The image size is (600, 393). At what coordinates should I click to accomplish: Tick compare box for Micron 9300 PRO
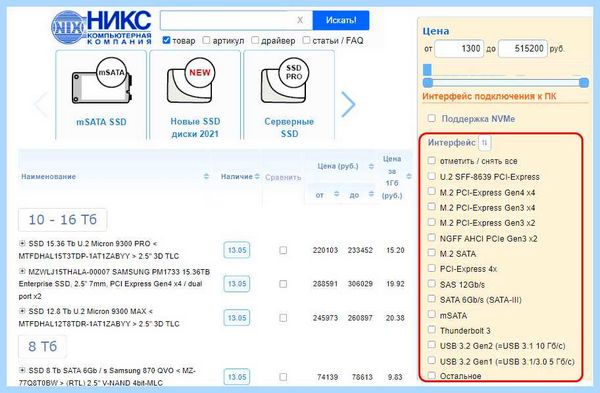pos(283,250)
